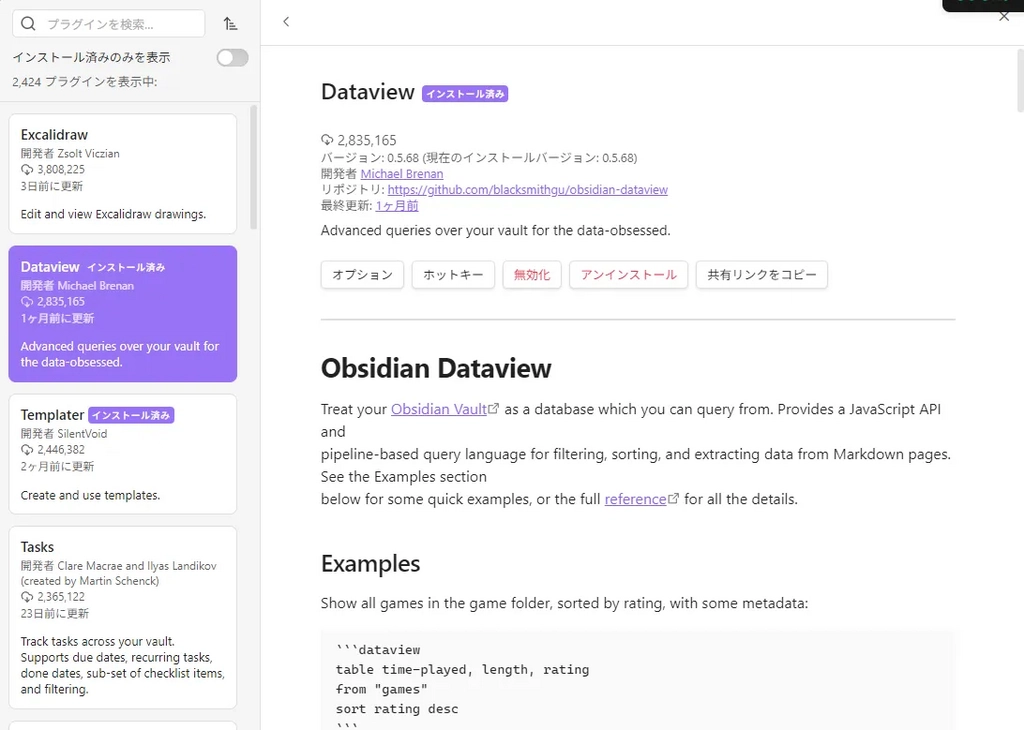1024x730 pixels.
Task: Click the download icon beside 2,835,165 in details
Action: click(327, 140)
